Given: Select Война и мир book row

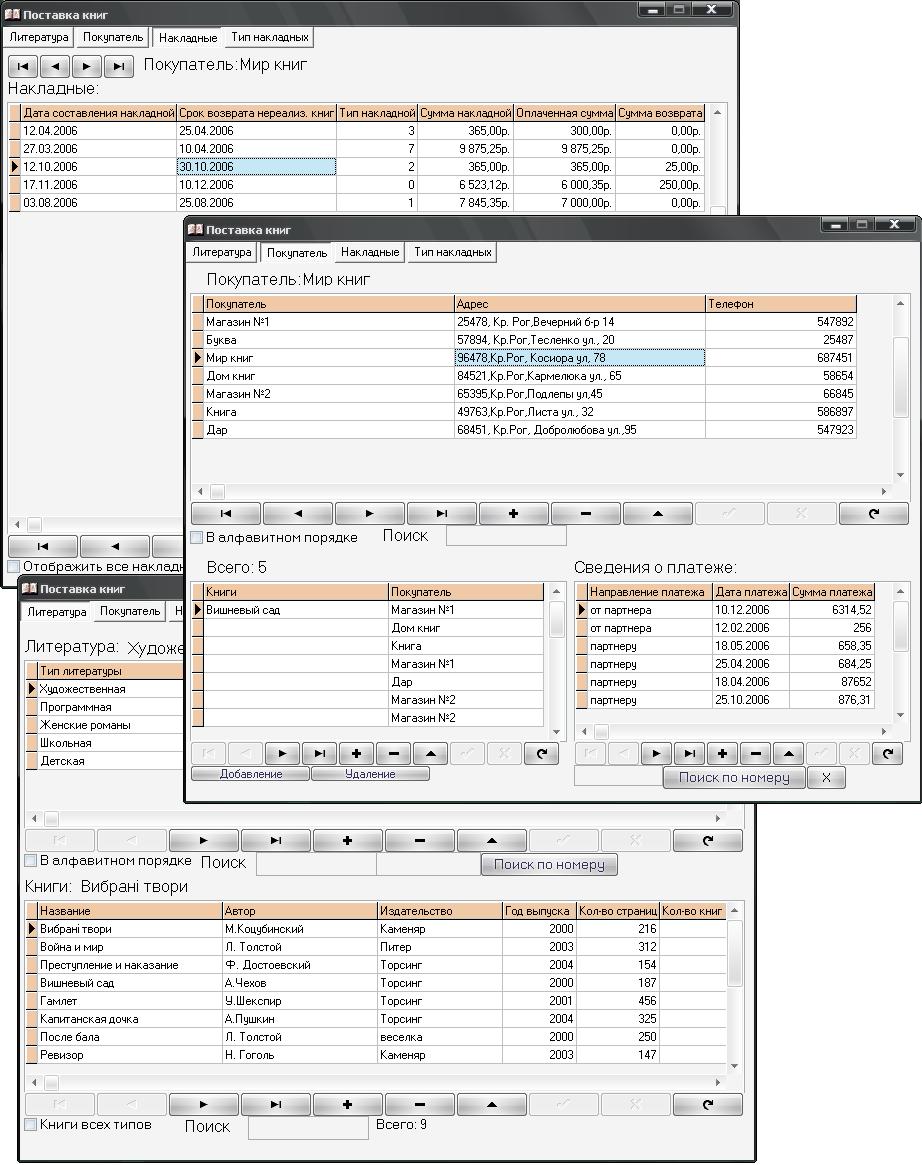Looking at the screenshot, I should click(x=375, y=947).
